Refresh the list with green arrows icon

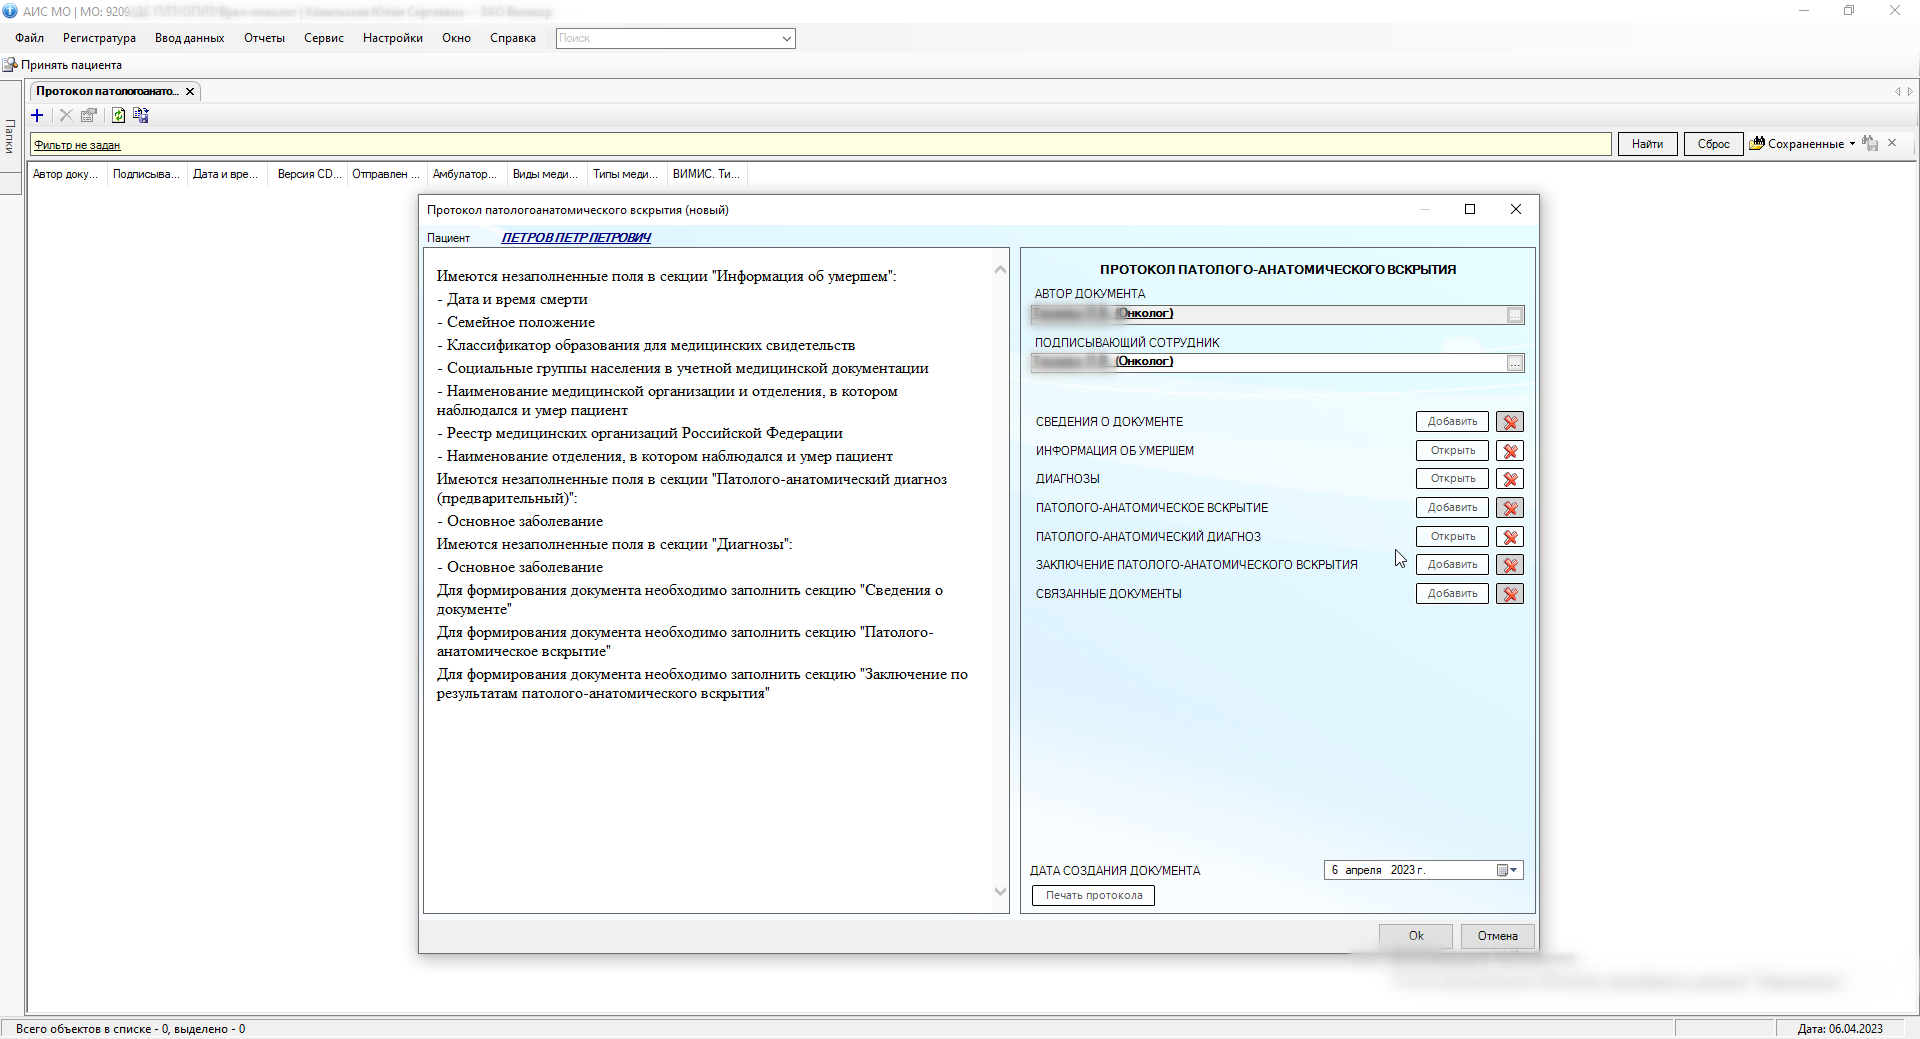pos(118,115)
